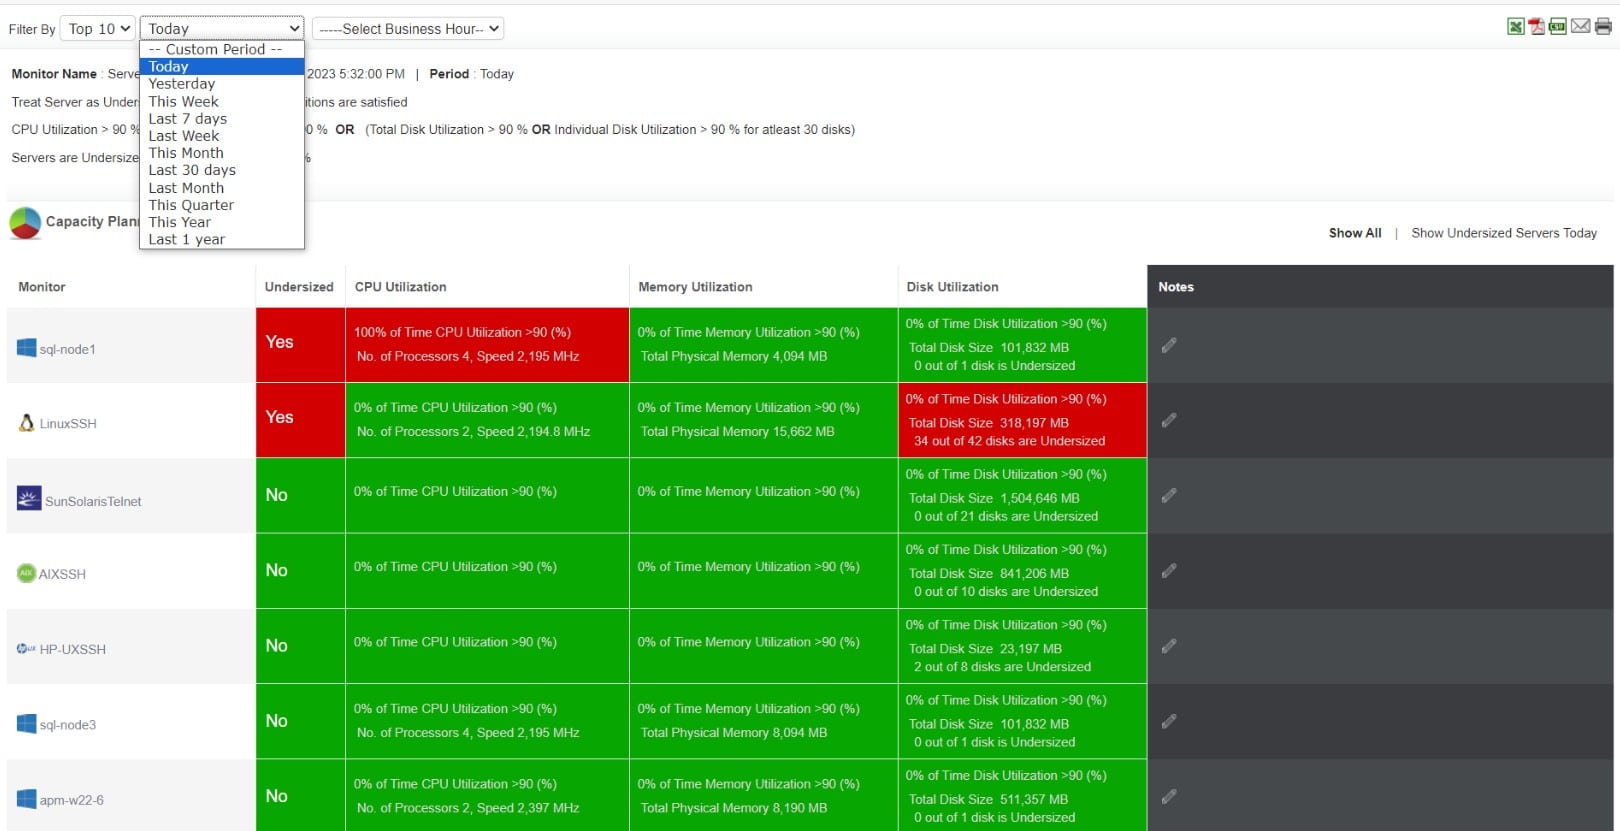Click sql-node1's red 100% CPU Utilization cell
1620x831 pixels.
[487, 345]
